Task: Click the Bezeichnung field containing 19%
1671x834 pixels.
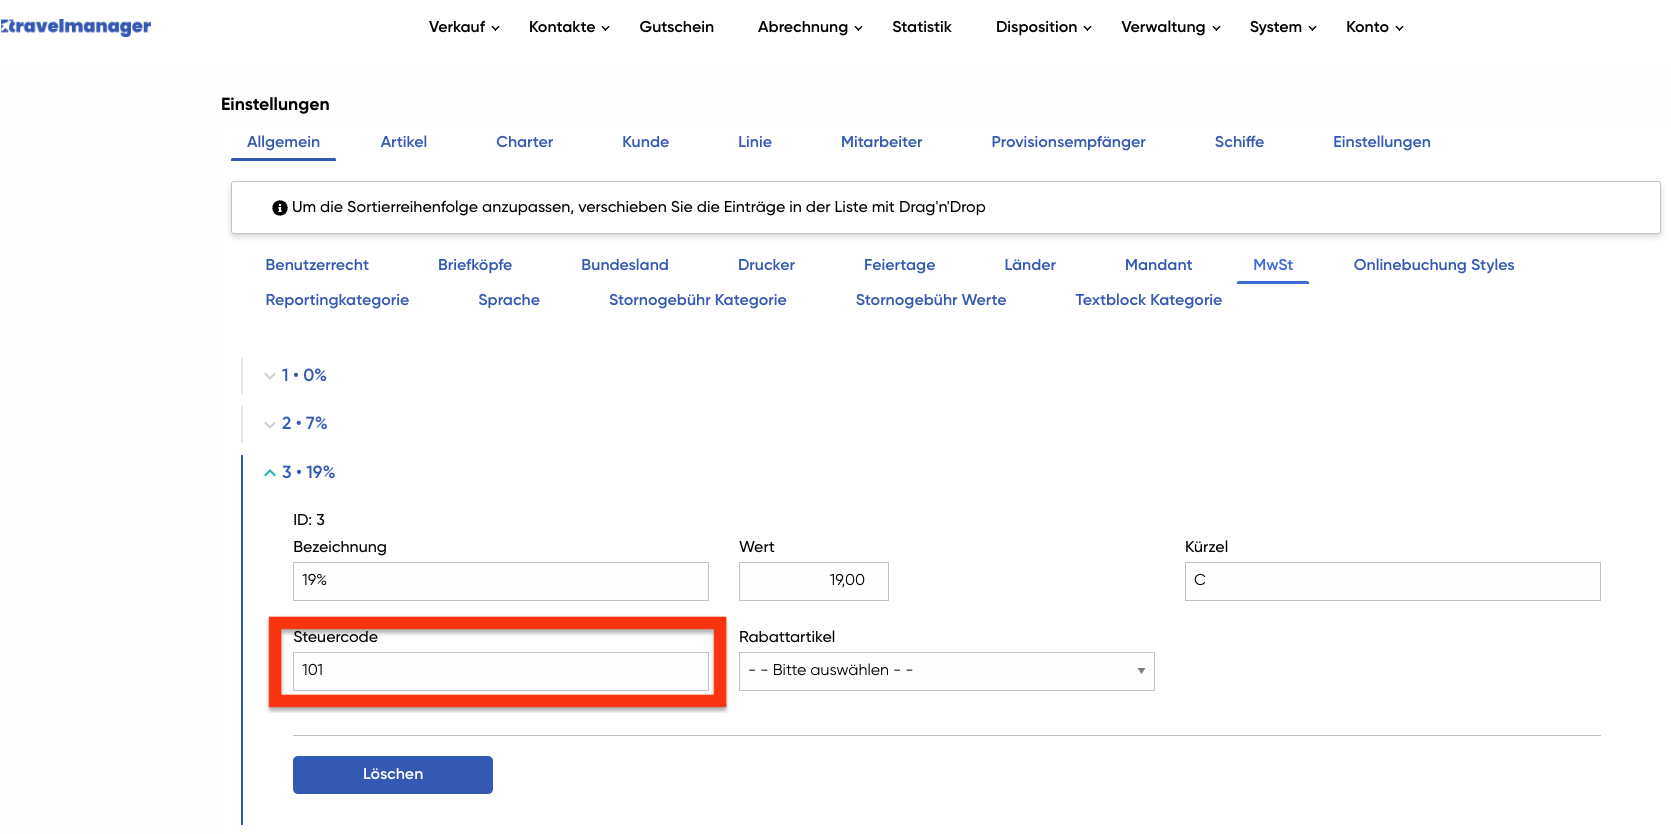Action: click(x=501, y=581)
